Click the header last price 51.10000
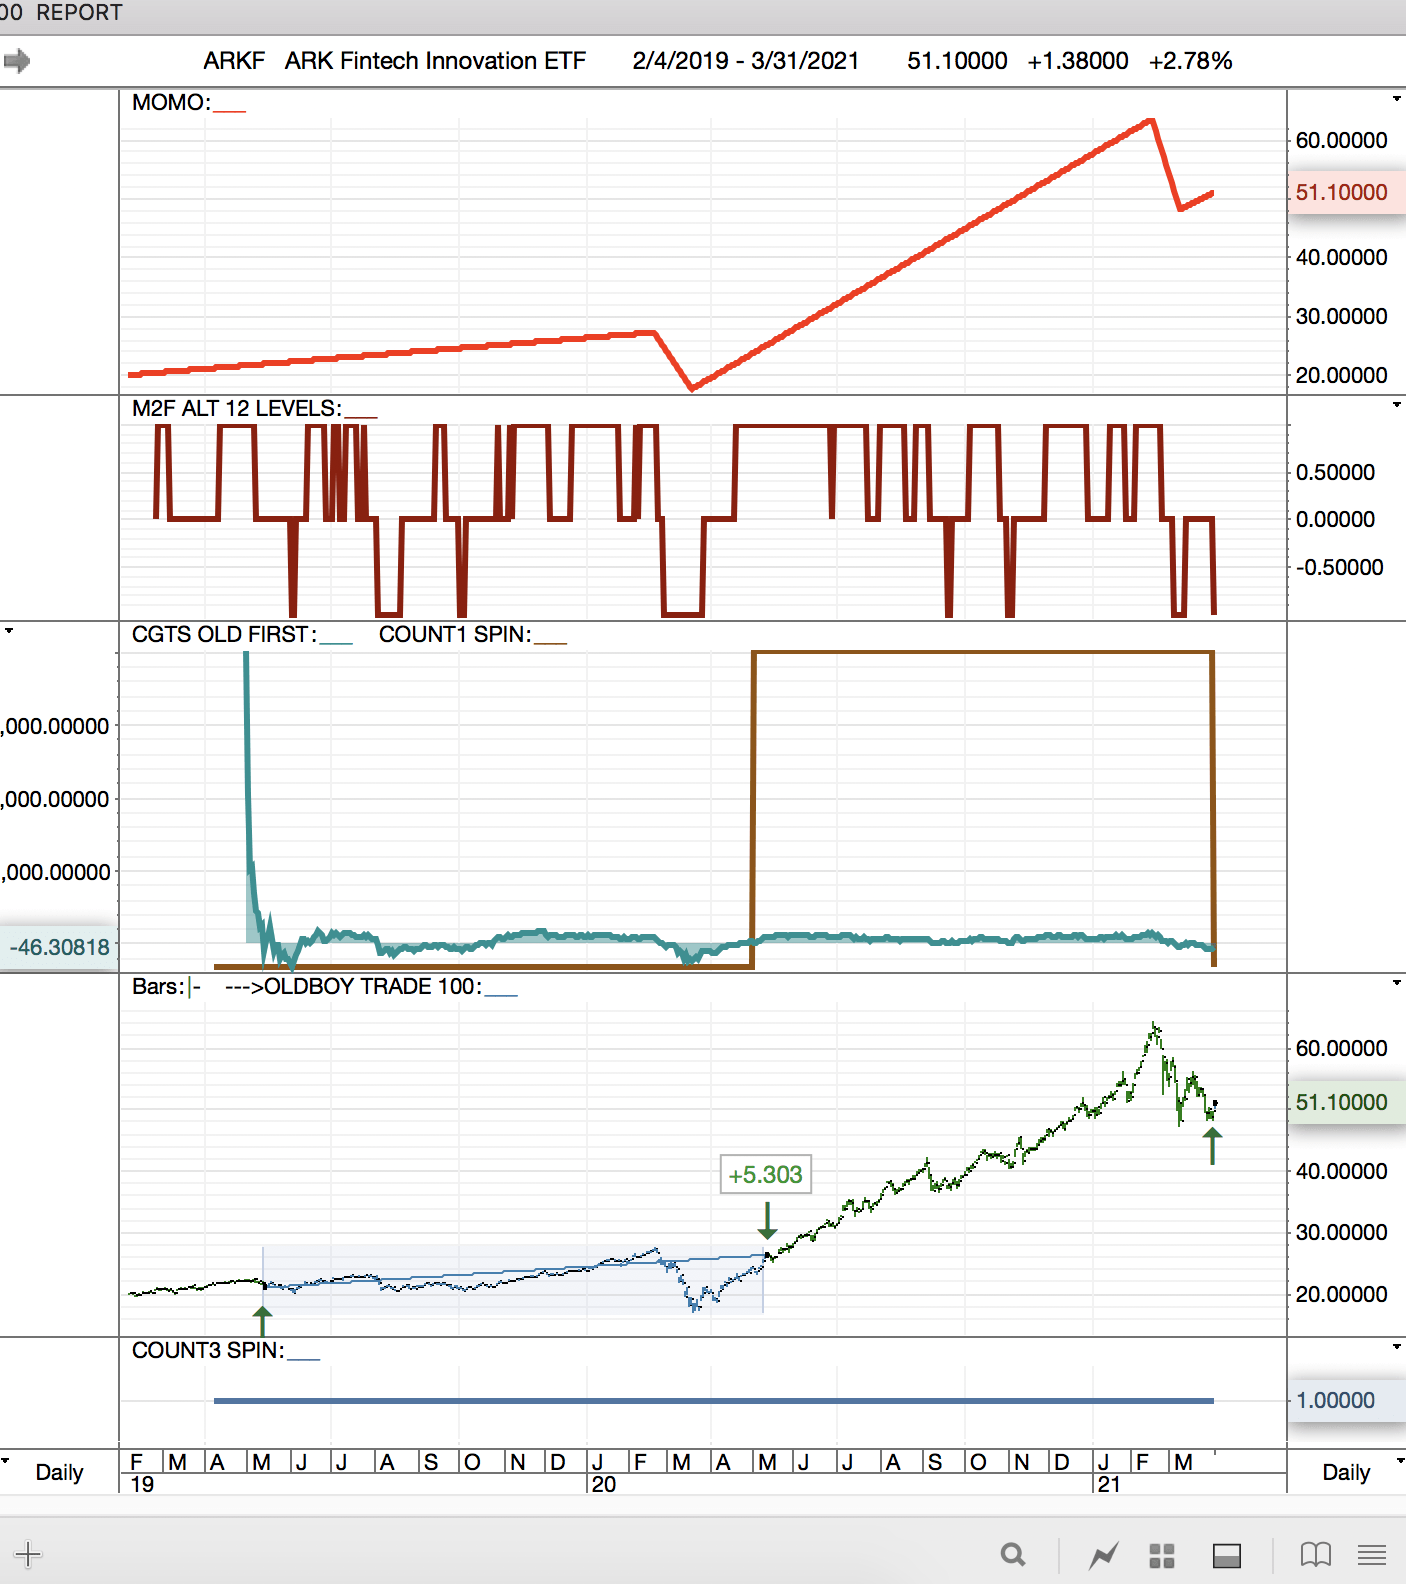The height and width of the screenshot is (1584, 1406). click(x=957, y=61)
